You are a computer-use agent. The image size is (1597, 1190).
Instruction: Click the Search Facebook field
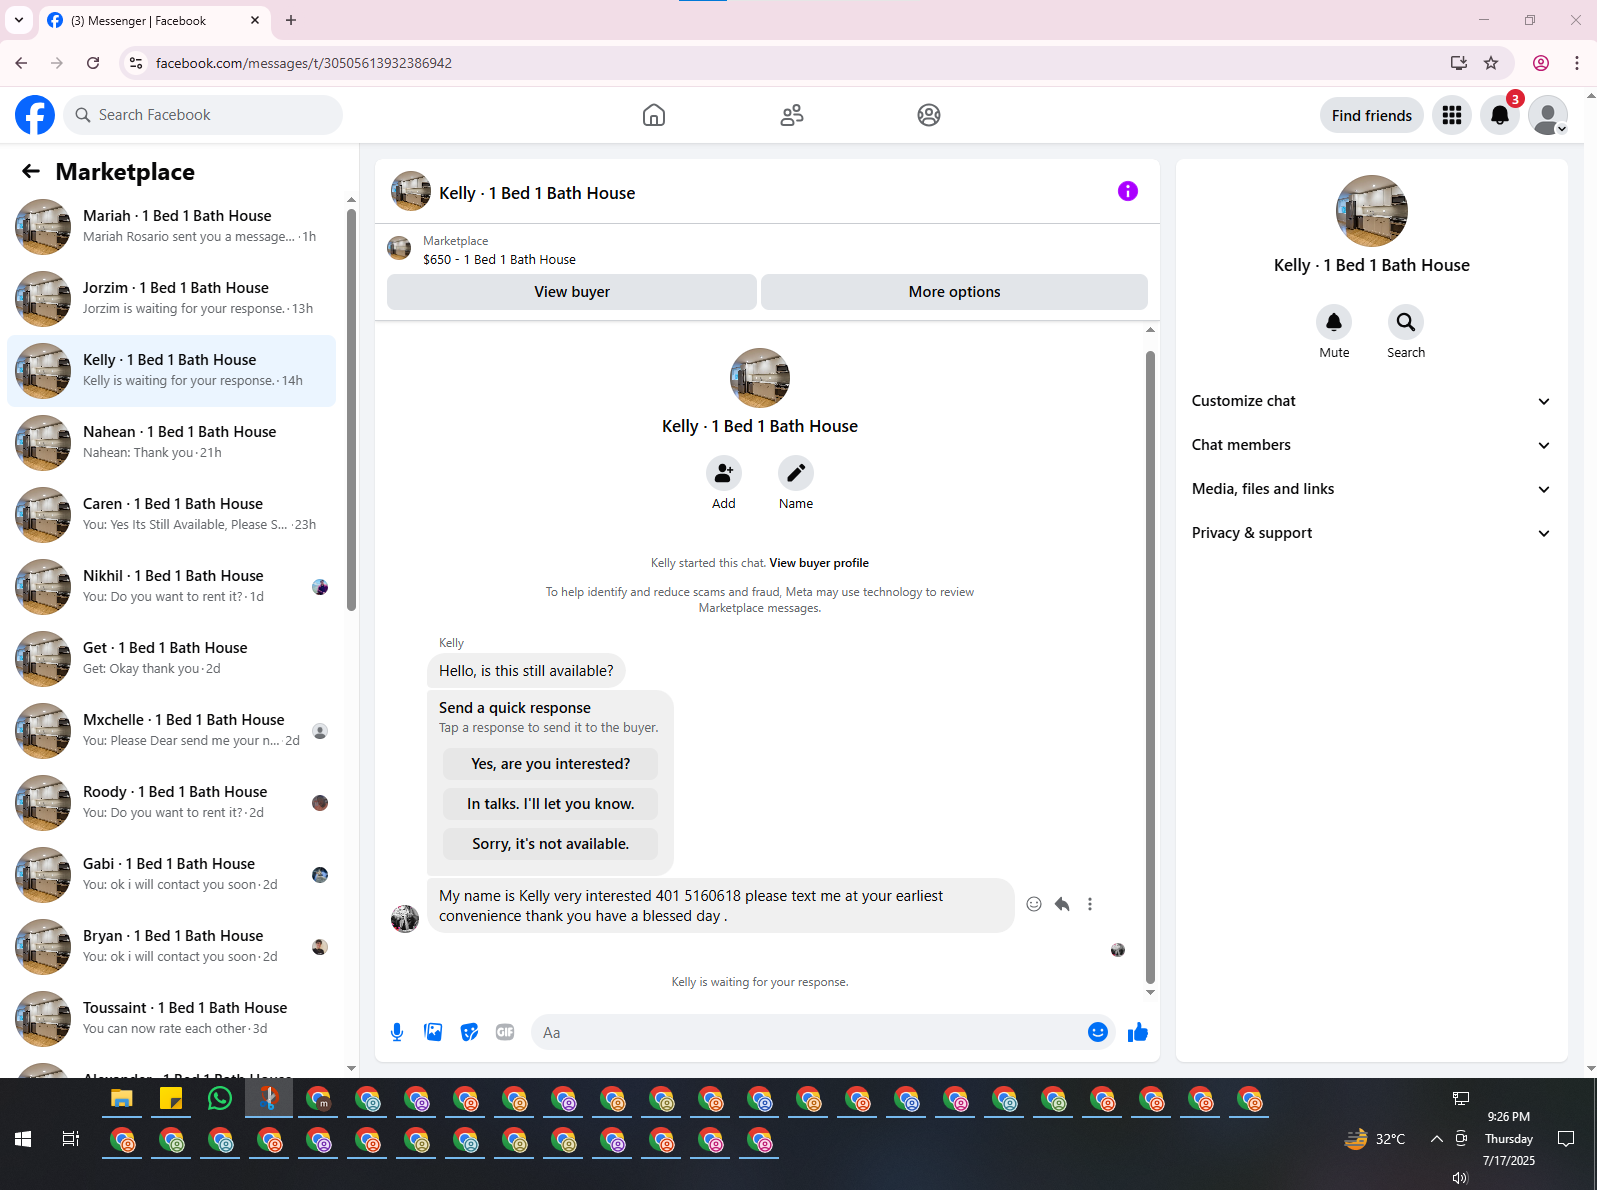click(x=203, y=115)
